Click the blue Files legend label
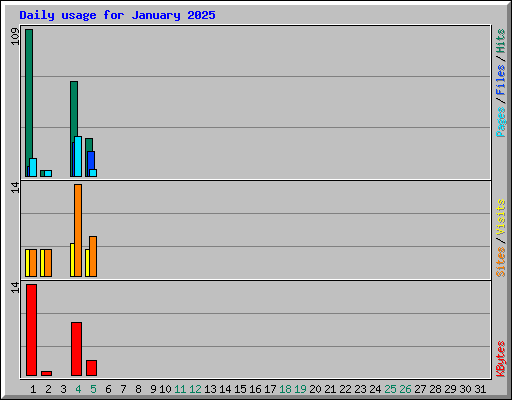The height and width of the screenshot is (400, 512). coord(500,80)
